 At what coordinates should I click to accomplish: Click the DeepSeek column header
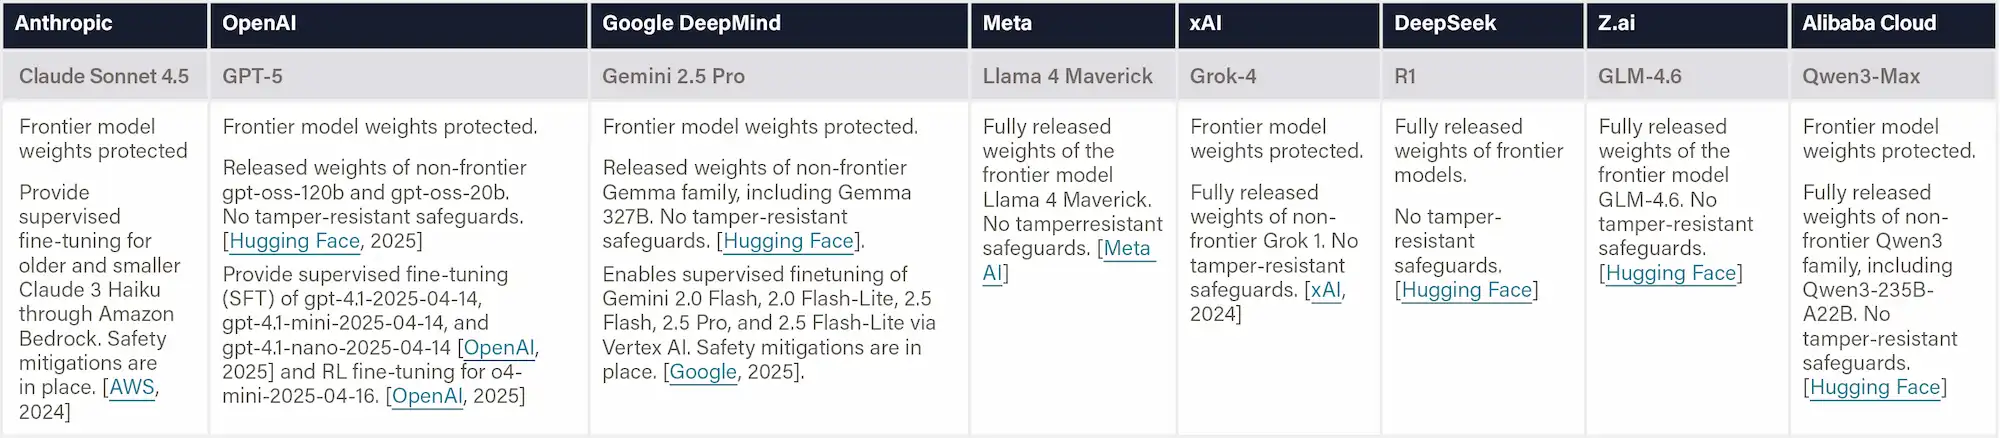tap(1444, 24)
